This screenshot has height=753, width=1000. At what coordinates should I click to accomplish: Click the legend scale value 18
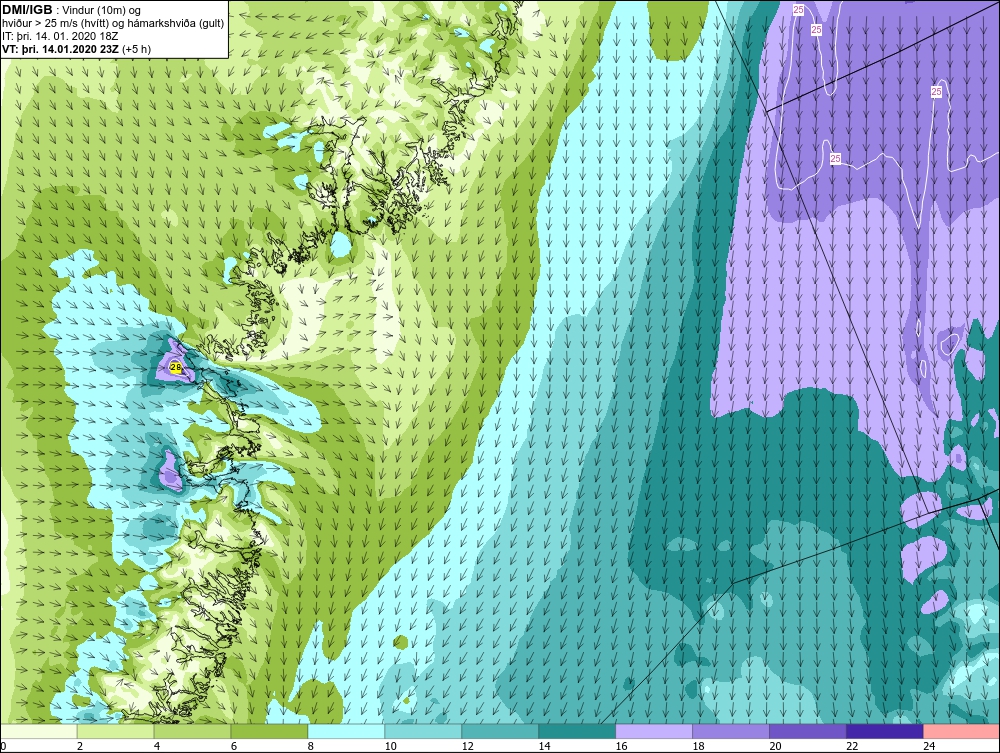pyautogui.click(x=698, y=746)
